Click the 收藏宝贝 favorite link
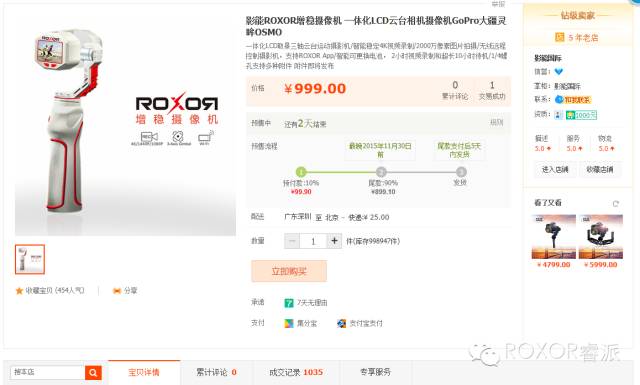 coord(55,291)
